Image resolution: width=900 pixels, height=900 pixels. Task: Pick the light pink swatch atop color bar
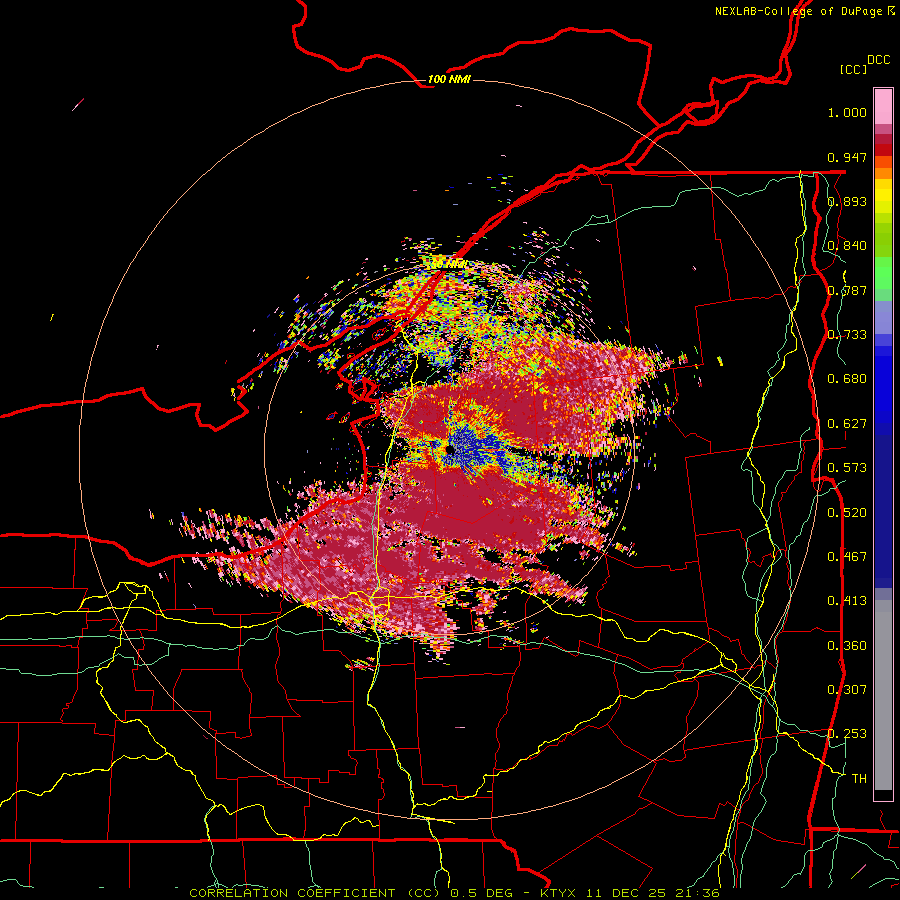click(x=883, y=107)
